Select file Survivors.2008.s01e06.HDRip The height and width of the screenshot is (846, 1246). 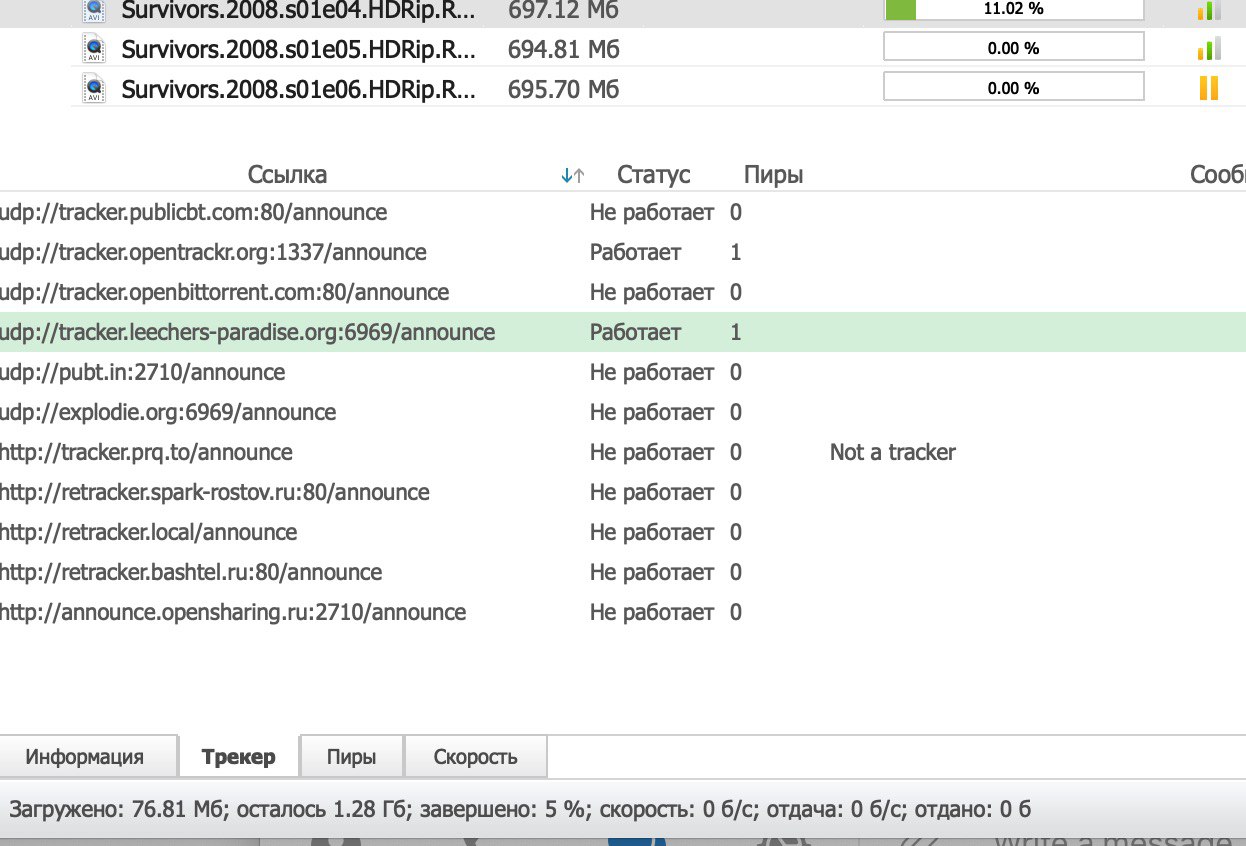click(299, 88)
